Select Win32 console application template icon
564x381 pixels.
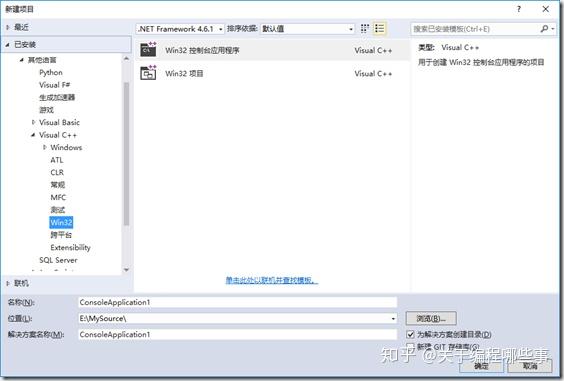point(148,49)
